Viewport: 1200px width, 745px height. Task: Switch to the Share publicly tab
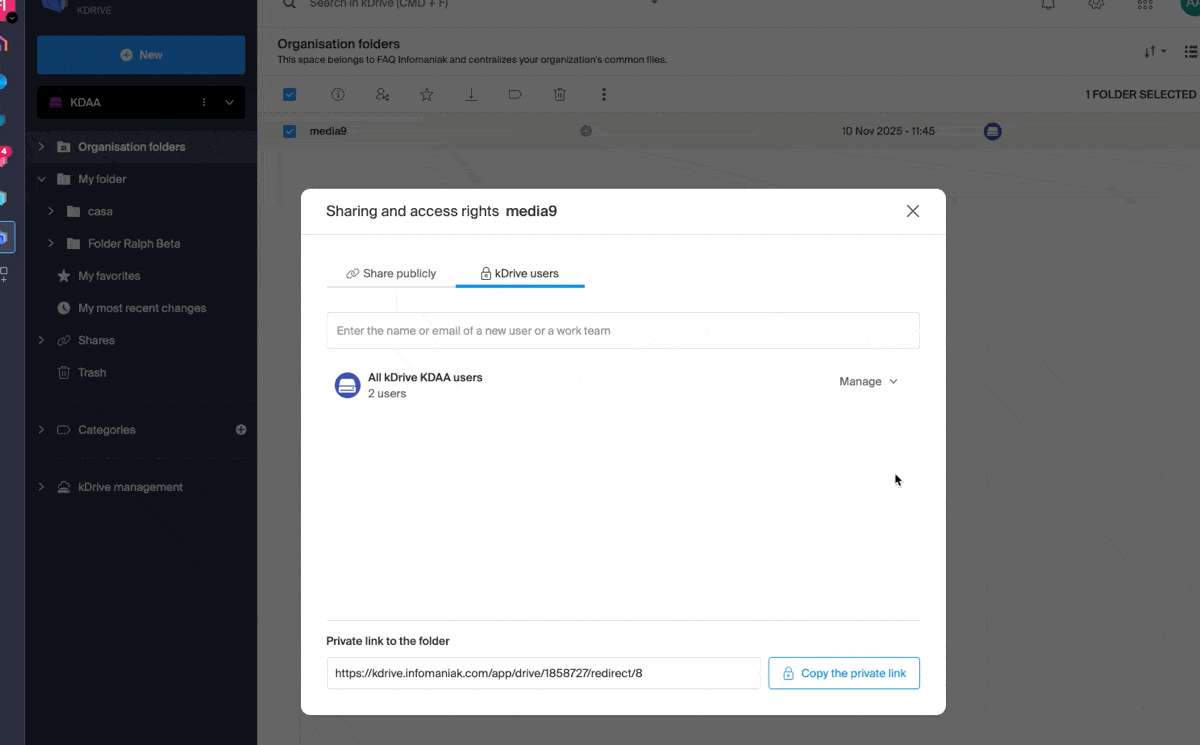(391, 273)
